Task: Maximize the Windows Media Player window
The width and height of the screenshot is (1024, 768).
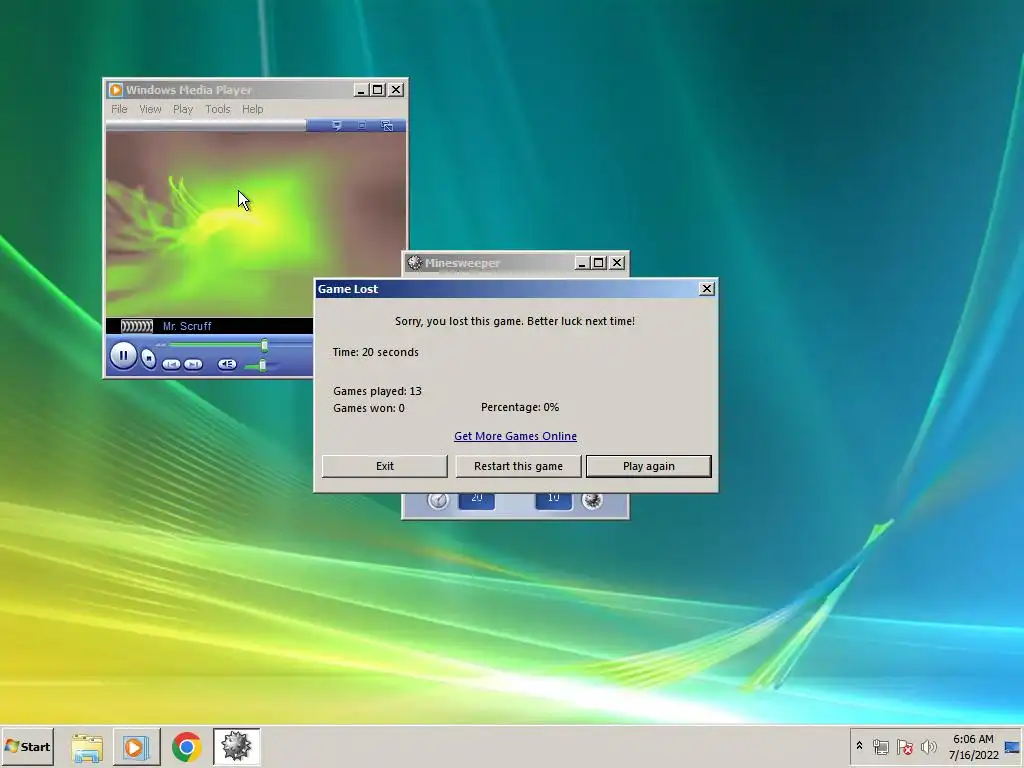Action: (377, 89)
